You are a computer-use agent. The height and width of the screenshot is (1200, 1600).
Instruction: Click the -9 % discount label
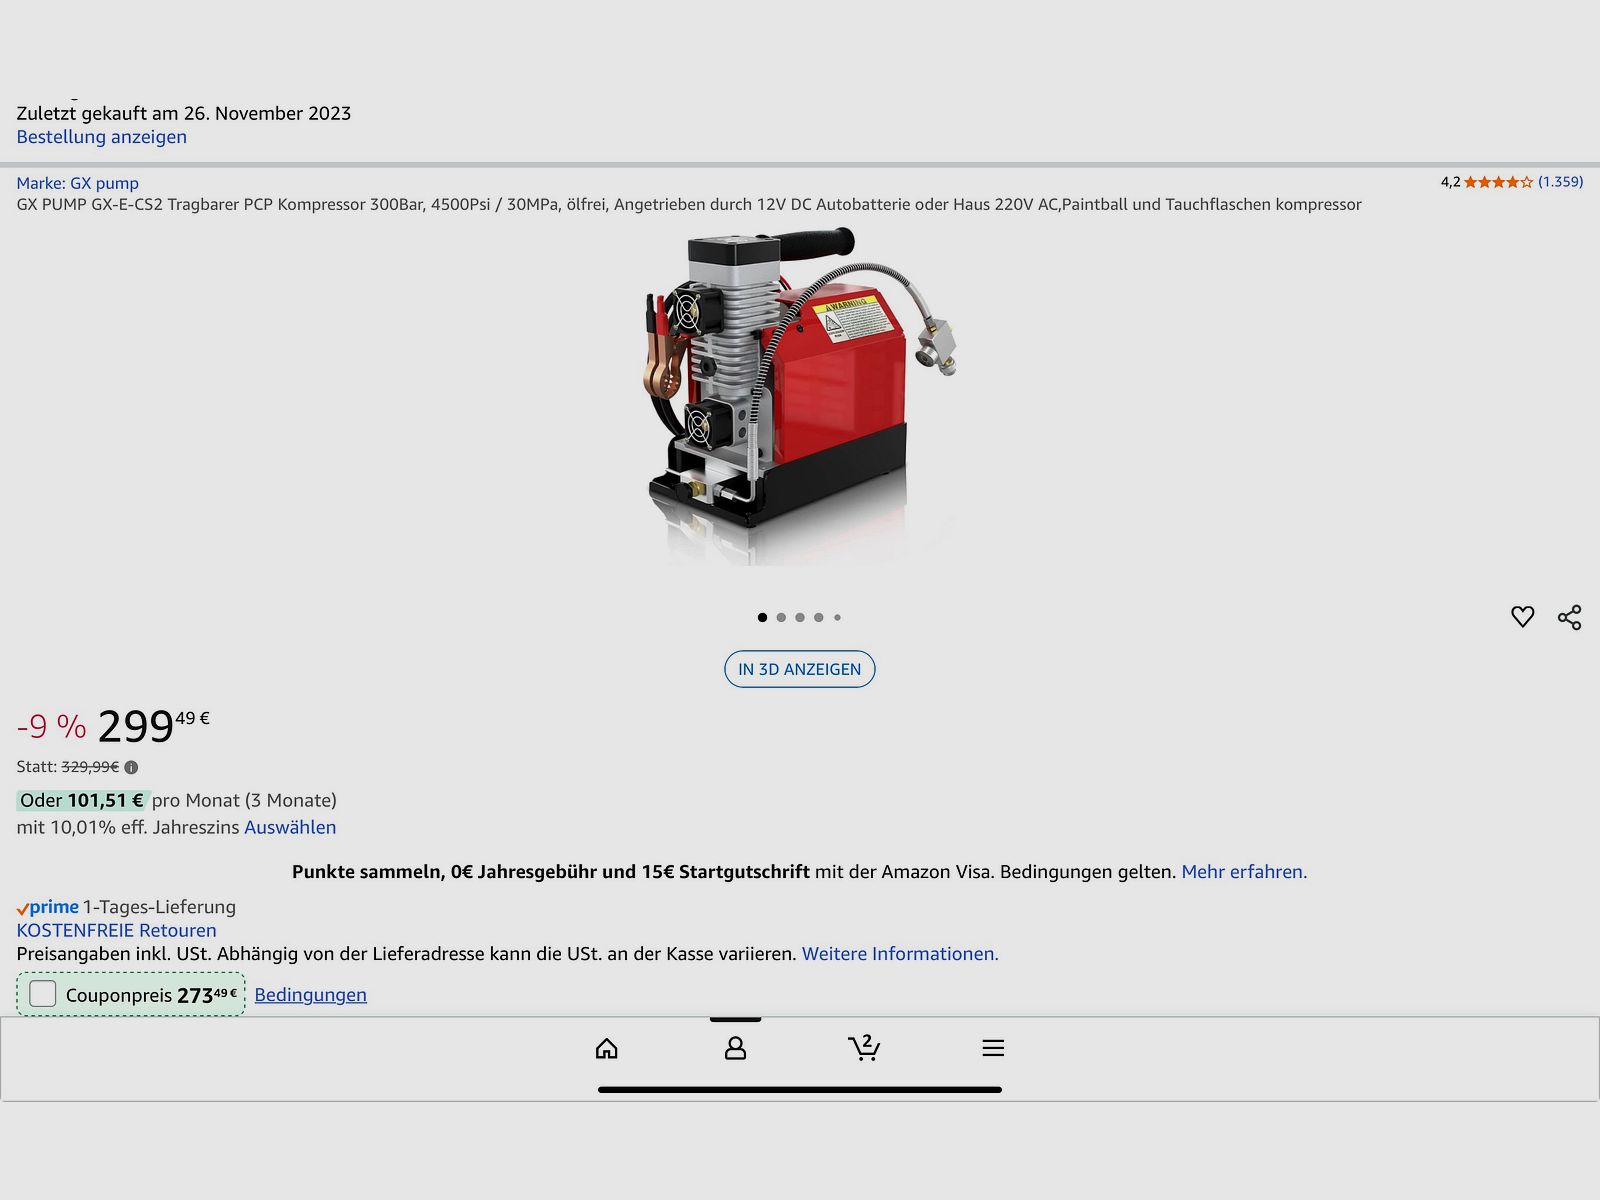51,726
